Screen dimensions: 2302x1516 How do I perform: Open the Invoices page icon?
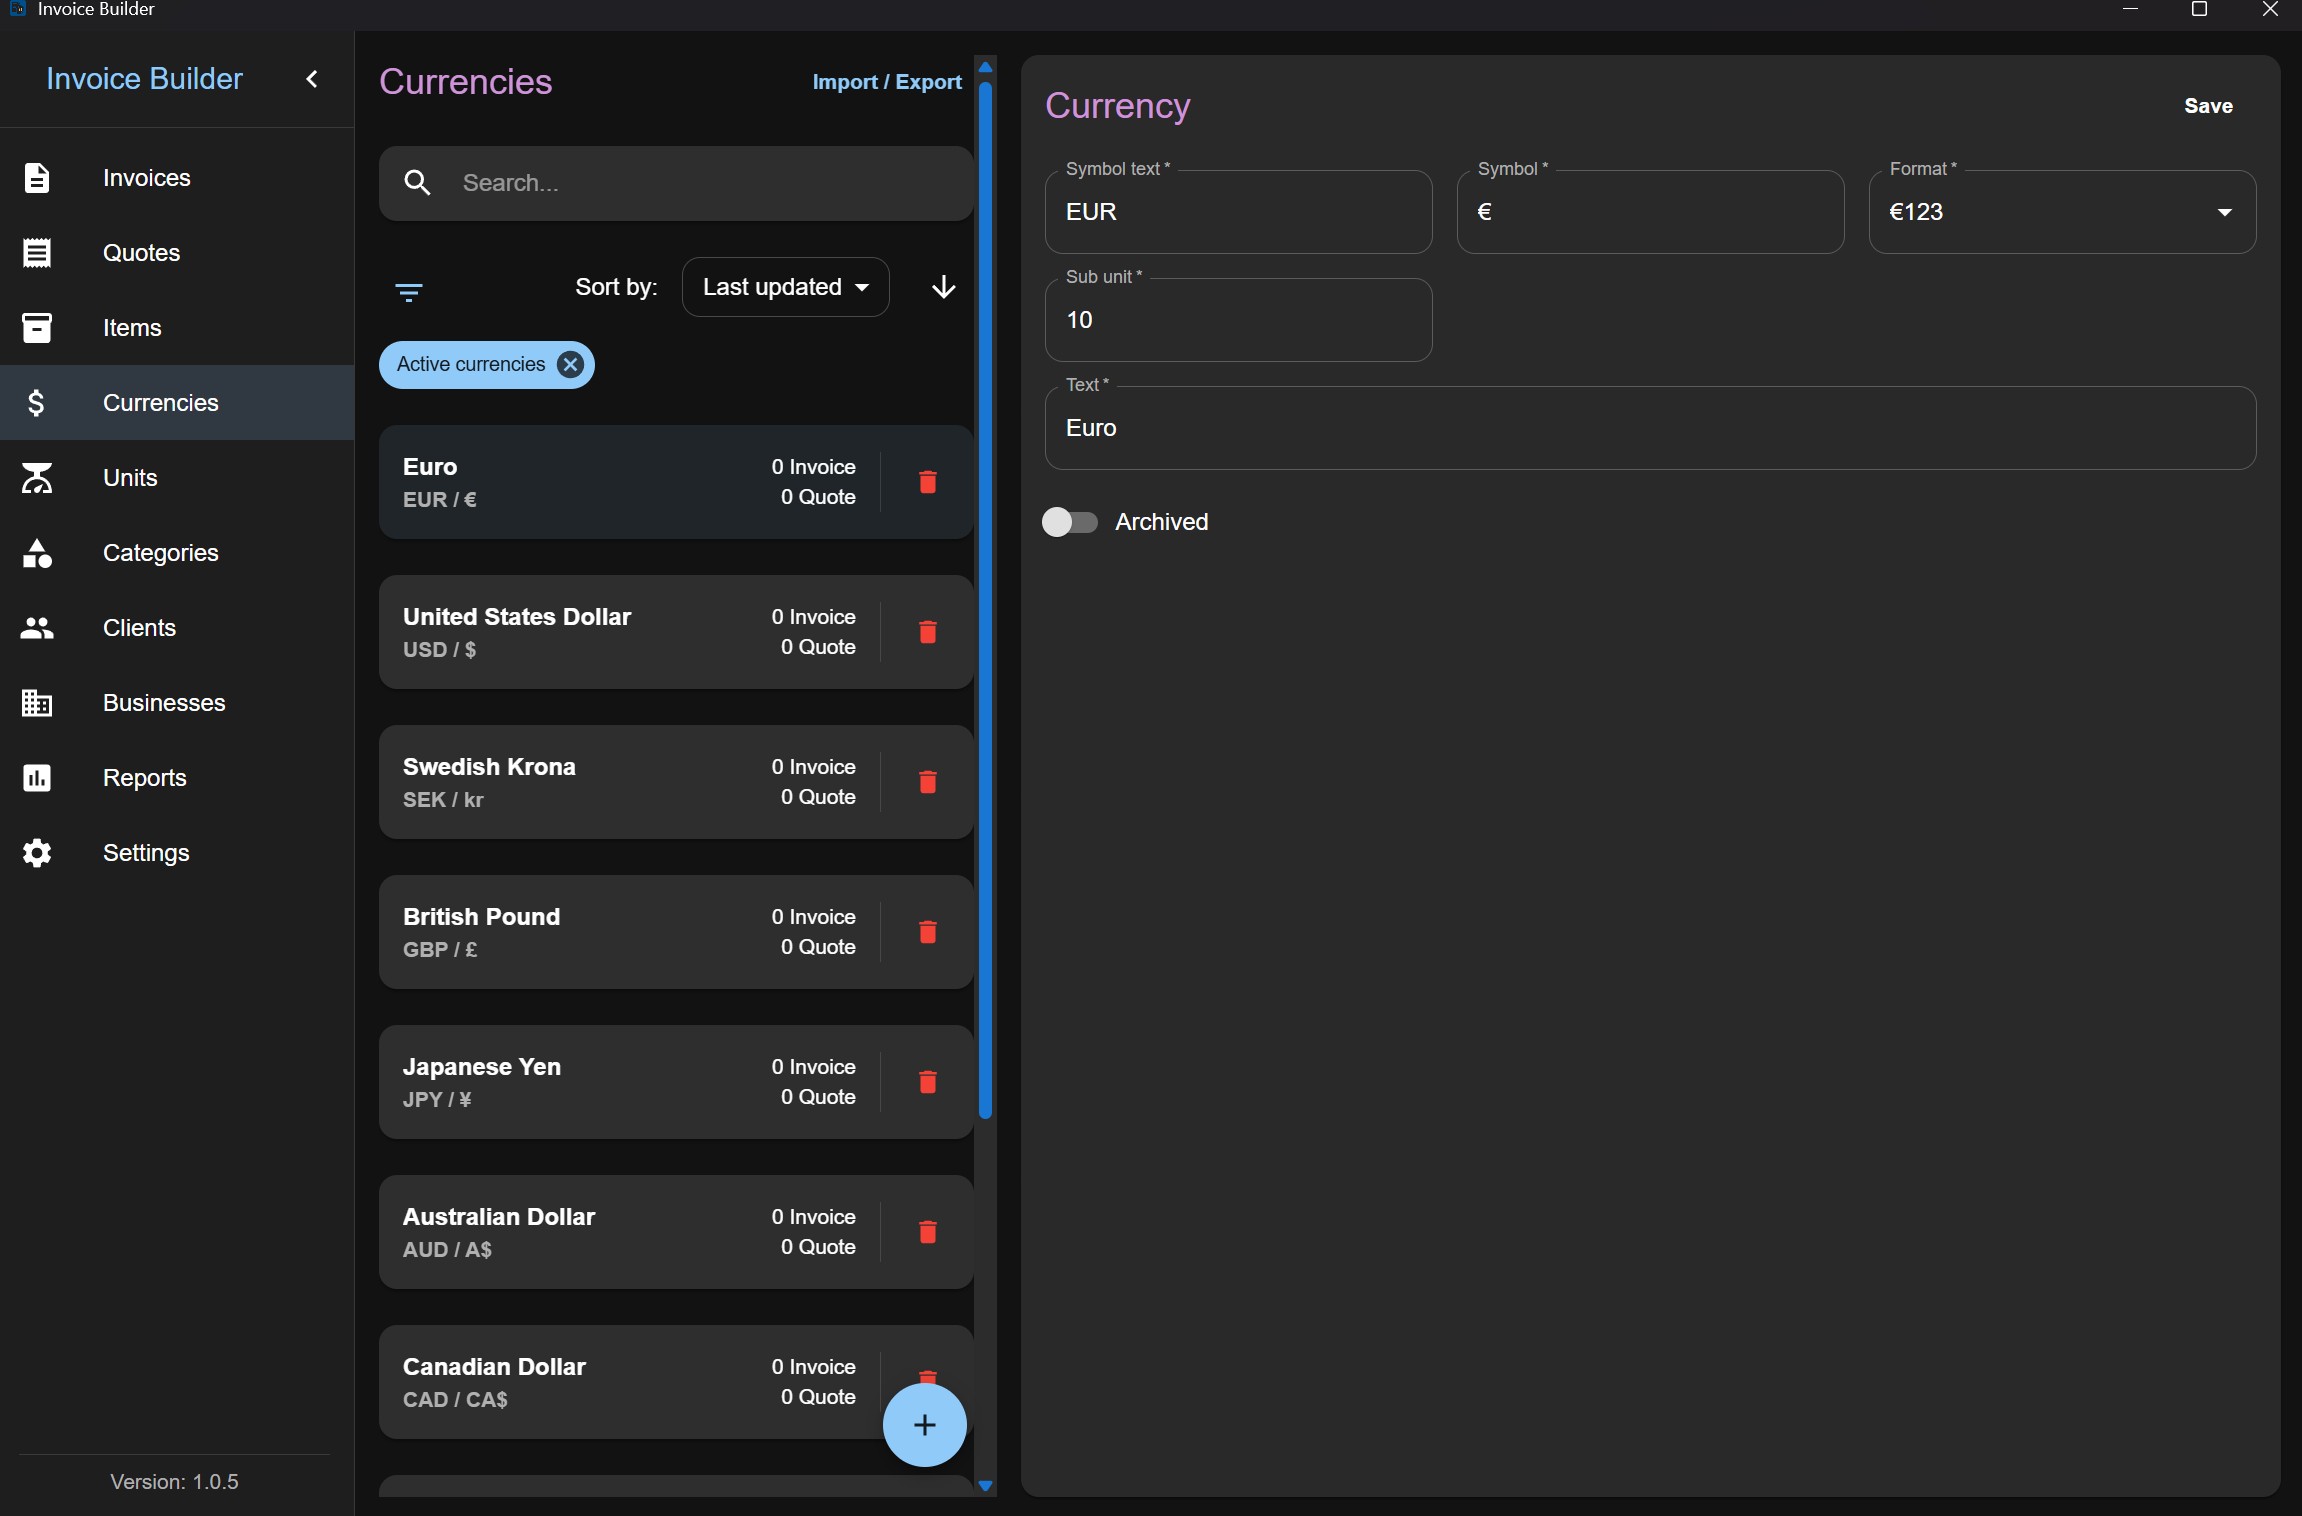point(37,178)
